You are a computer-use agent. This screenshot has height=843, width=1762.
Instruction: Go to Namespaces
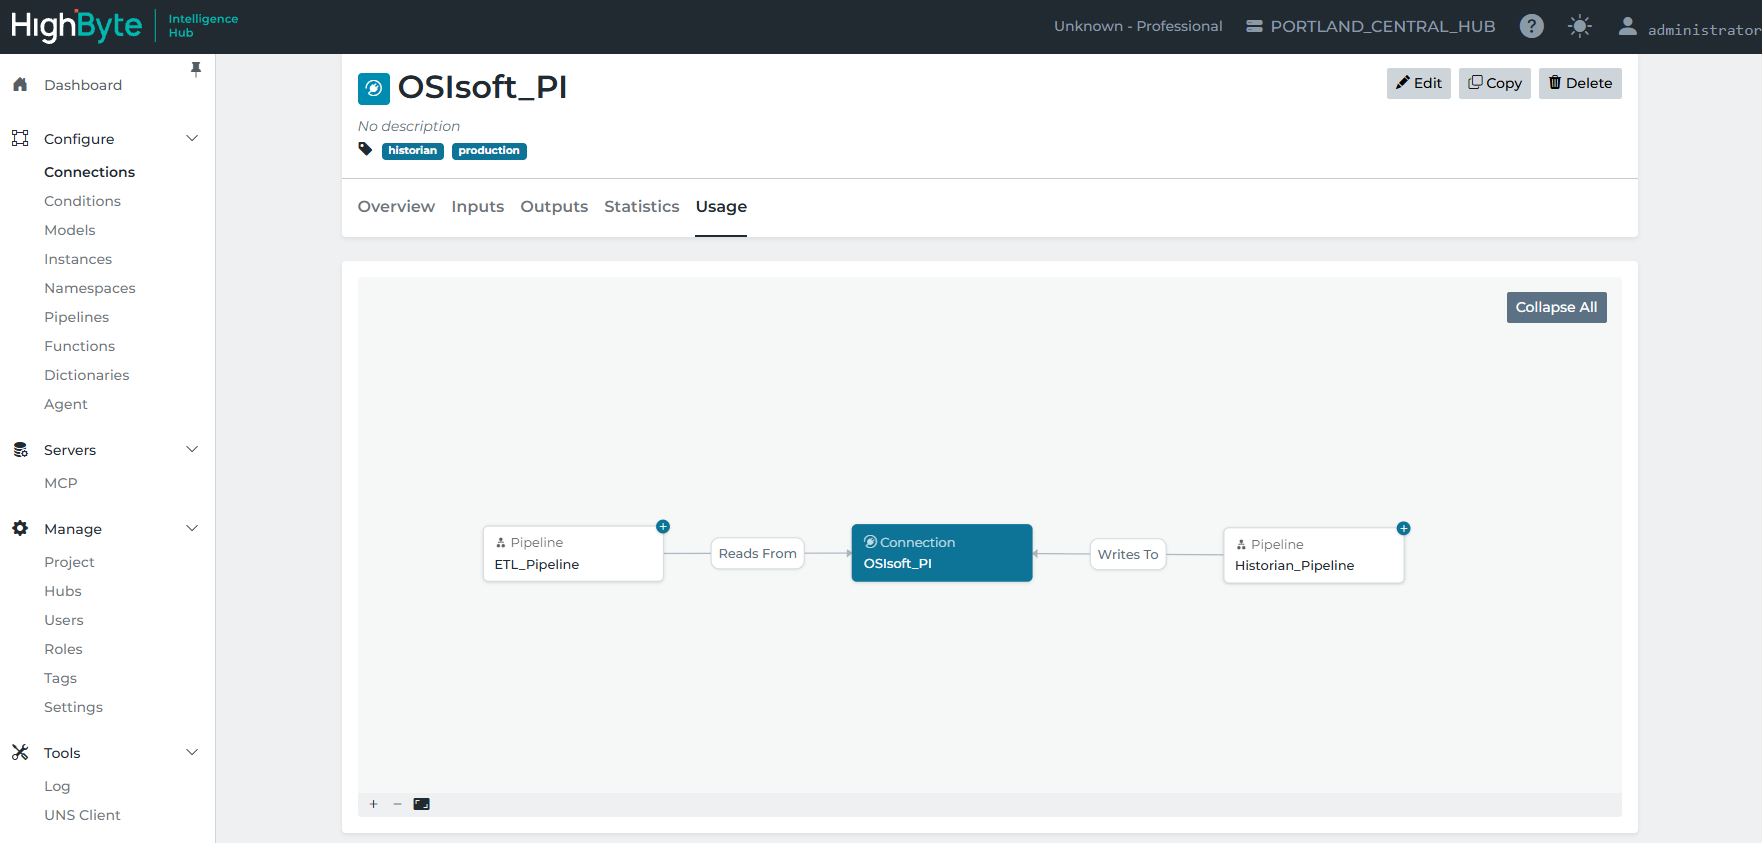[x=90, y=288]
